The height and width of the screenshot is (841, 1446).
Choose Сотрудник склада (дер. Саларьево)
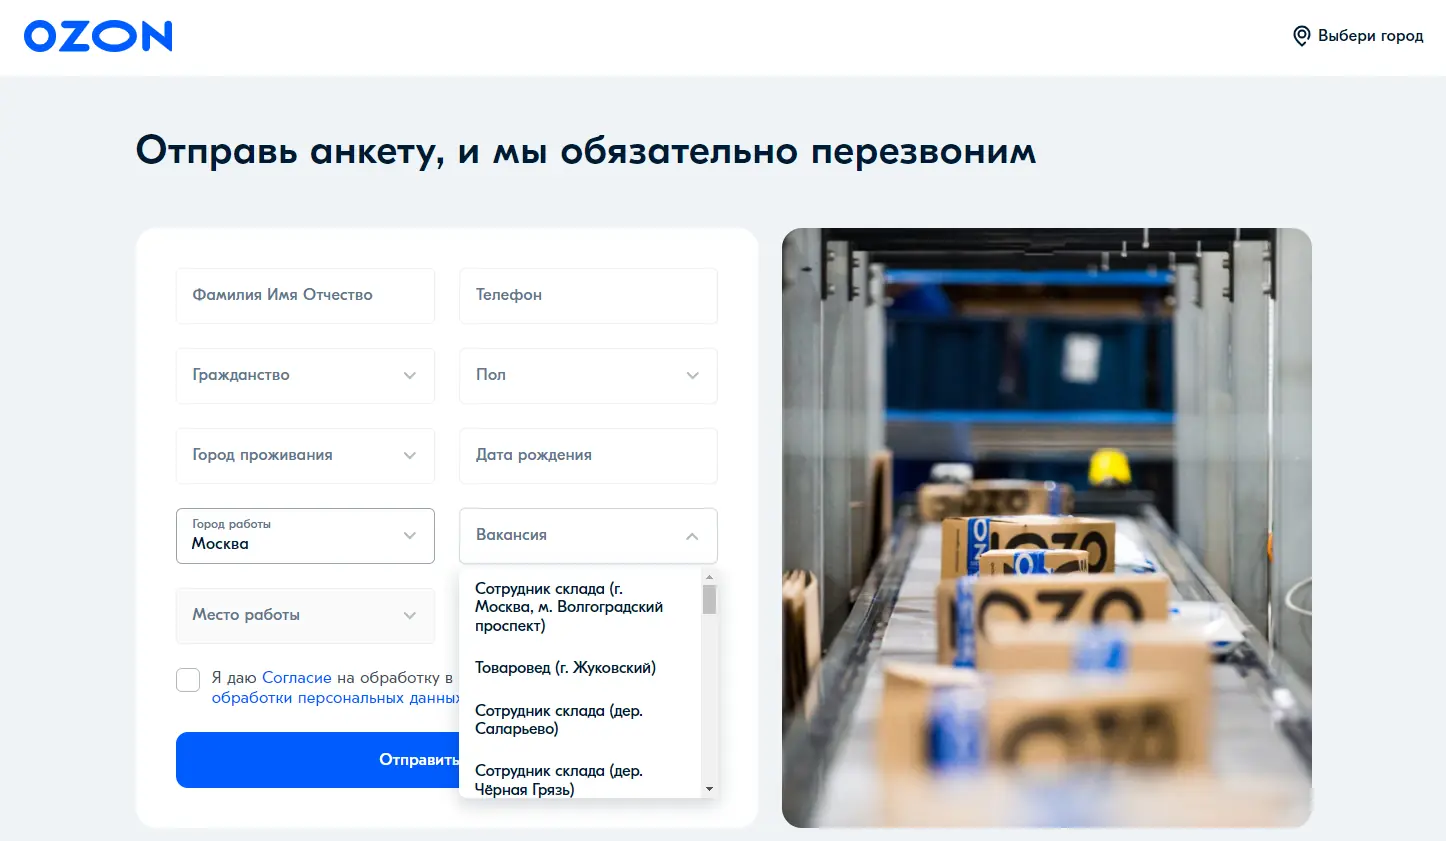[580, 720]
